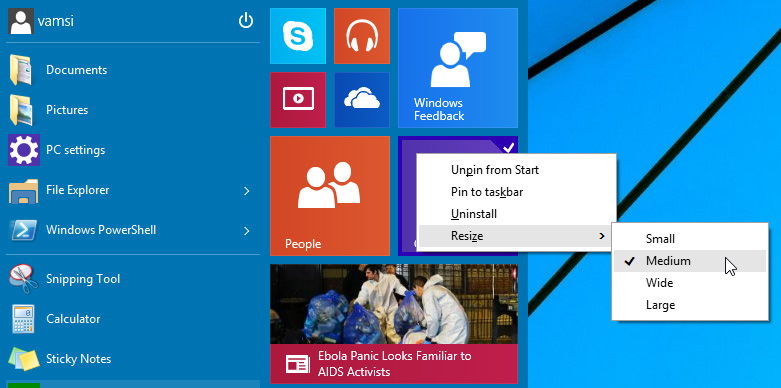The width and height of the screenshot is (781, 388).
Task: Select Wide tile size option
Action: (690, 282)
